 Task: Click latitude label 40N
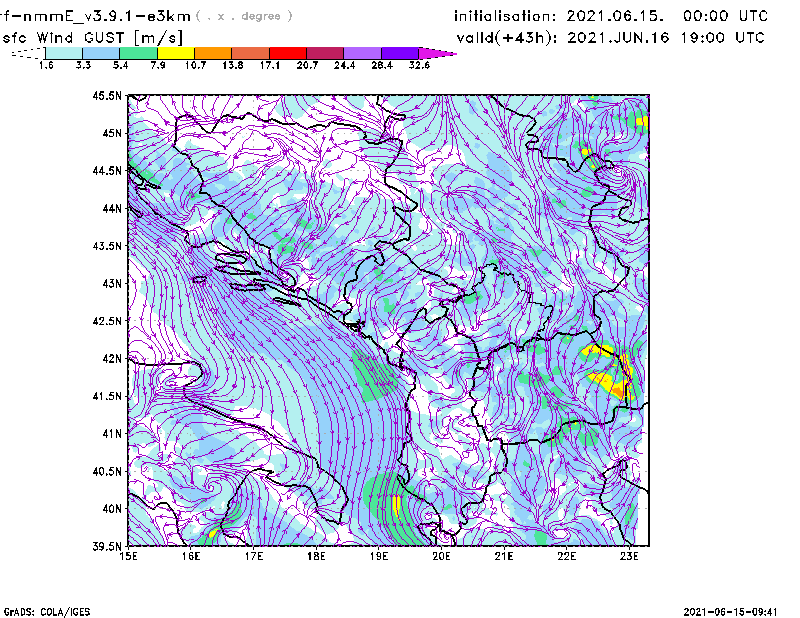click(x=112, y=509)
